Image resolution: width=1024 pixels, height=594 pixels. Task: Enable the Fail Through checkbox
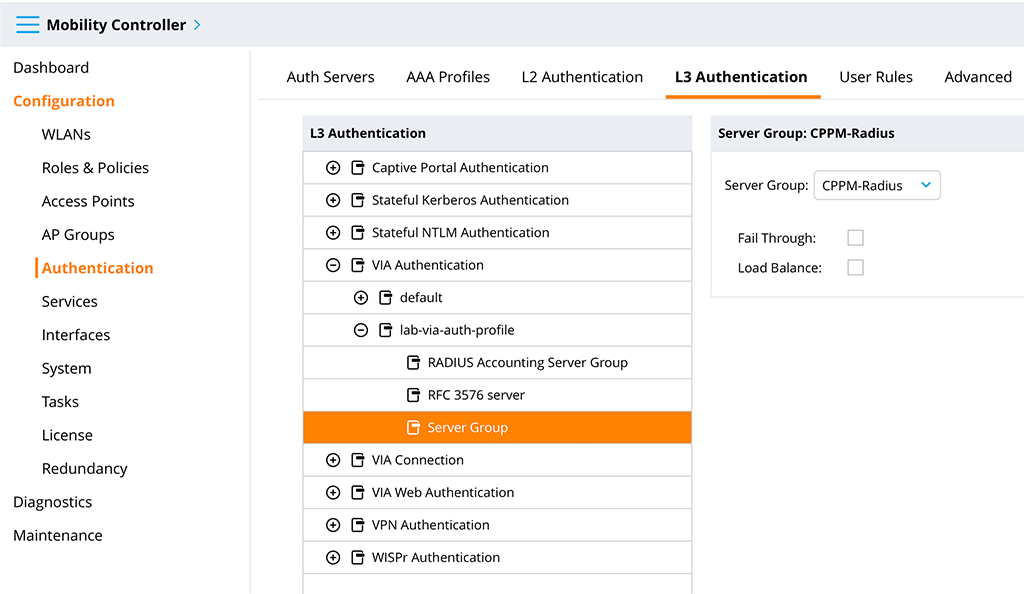point(855,238)
